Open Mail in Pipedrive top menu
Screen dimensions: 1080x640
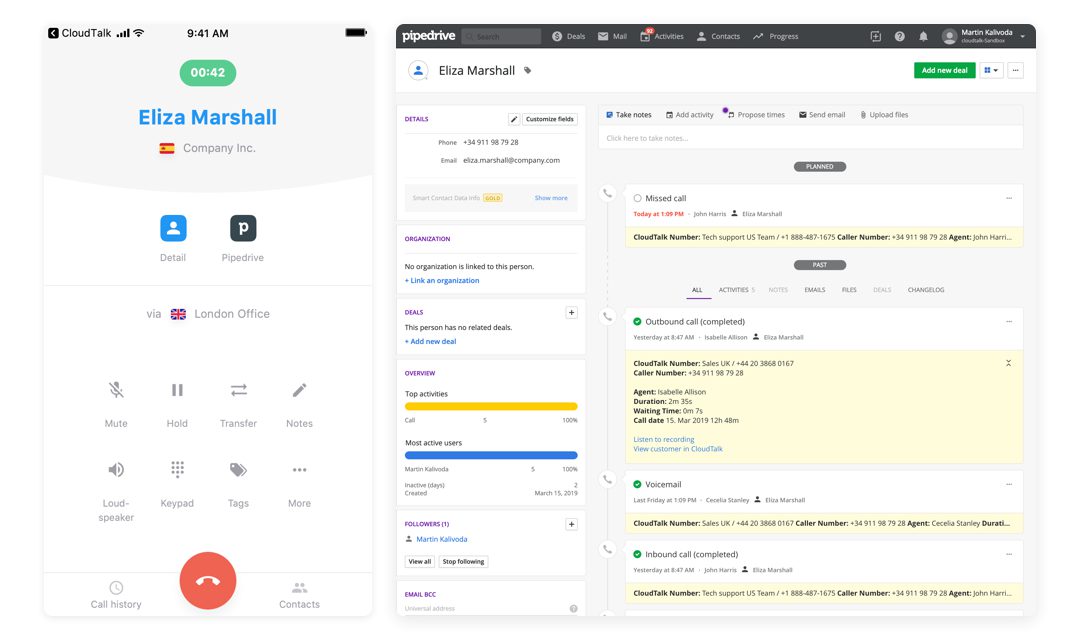[612, 37]
